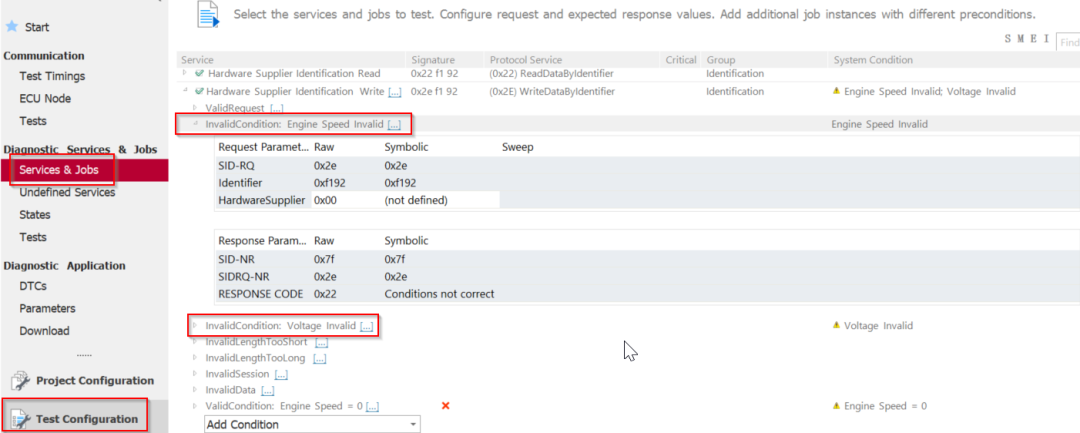Click the Project Configuration wrench icon

[x=21, y=381]
